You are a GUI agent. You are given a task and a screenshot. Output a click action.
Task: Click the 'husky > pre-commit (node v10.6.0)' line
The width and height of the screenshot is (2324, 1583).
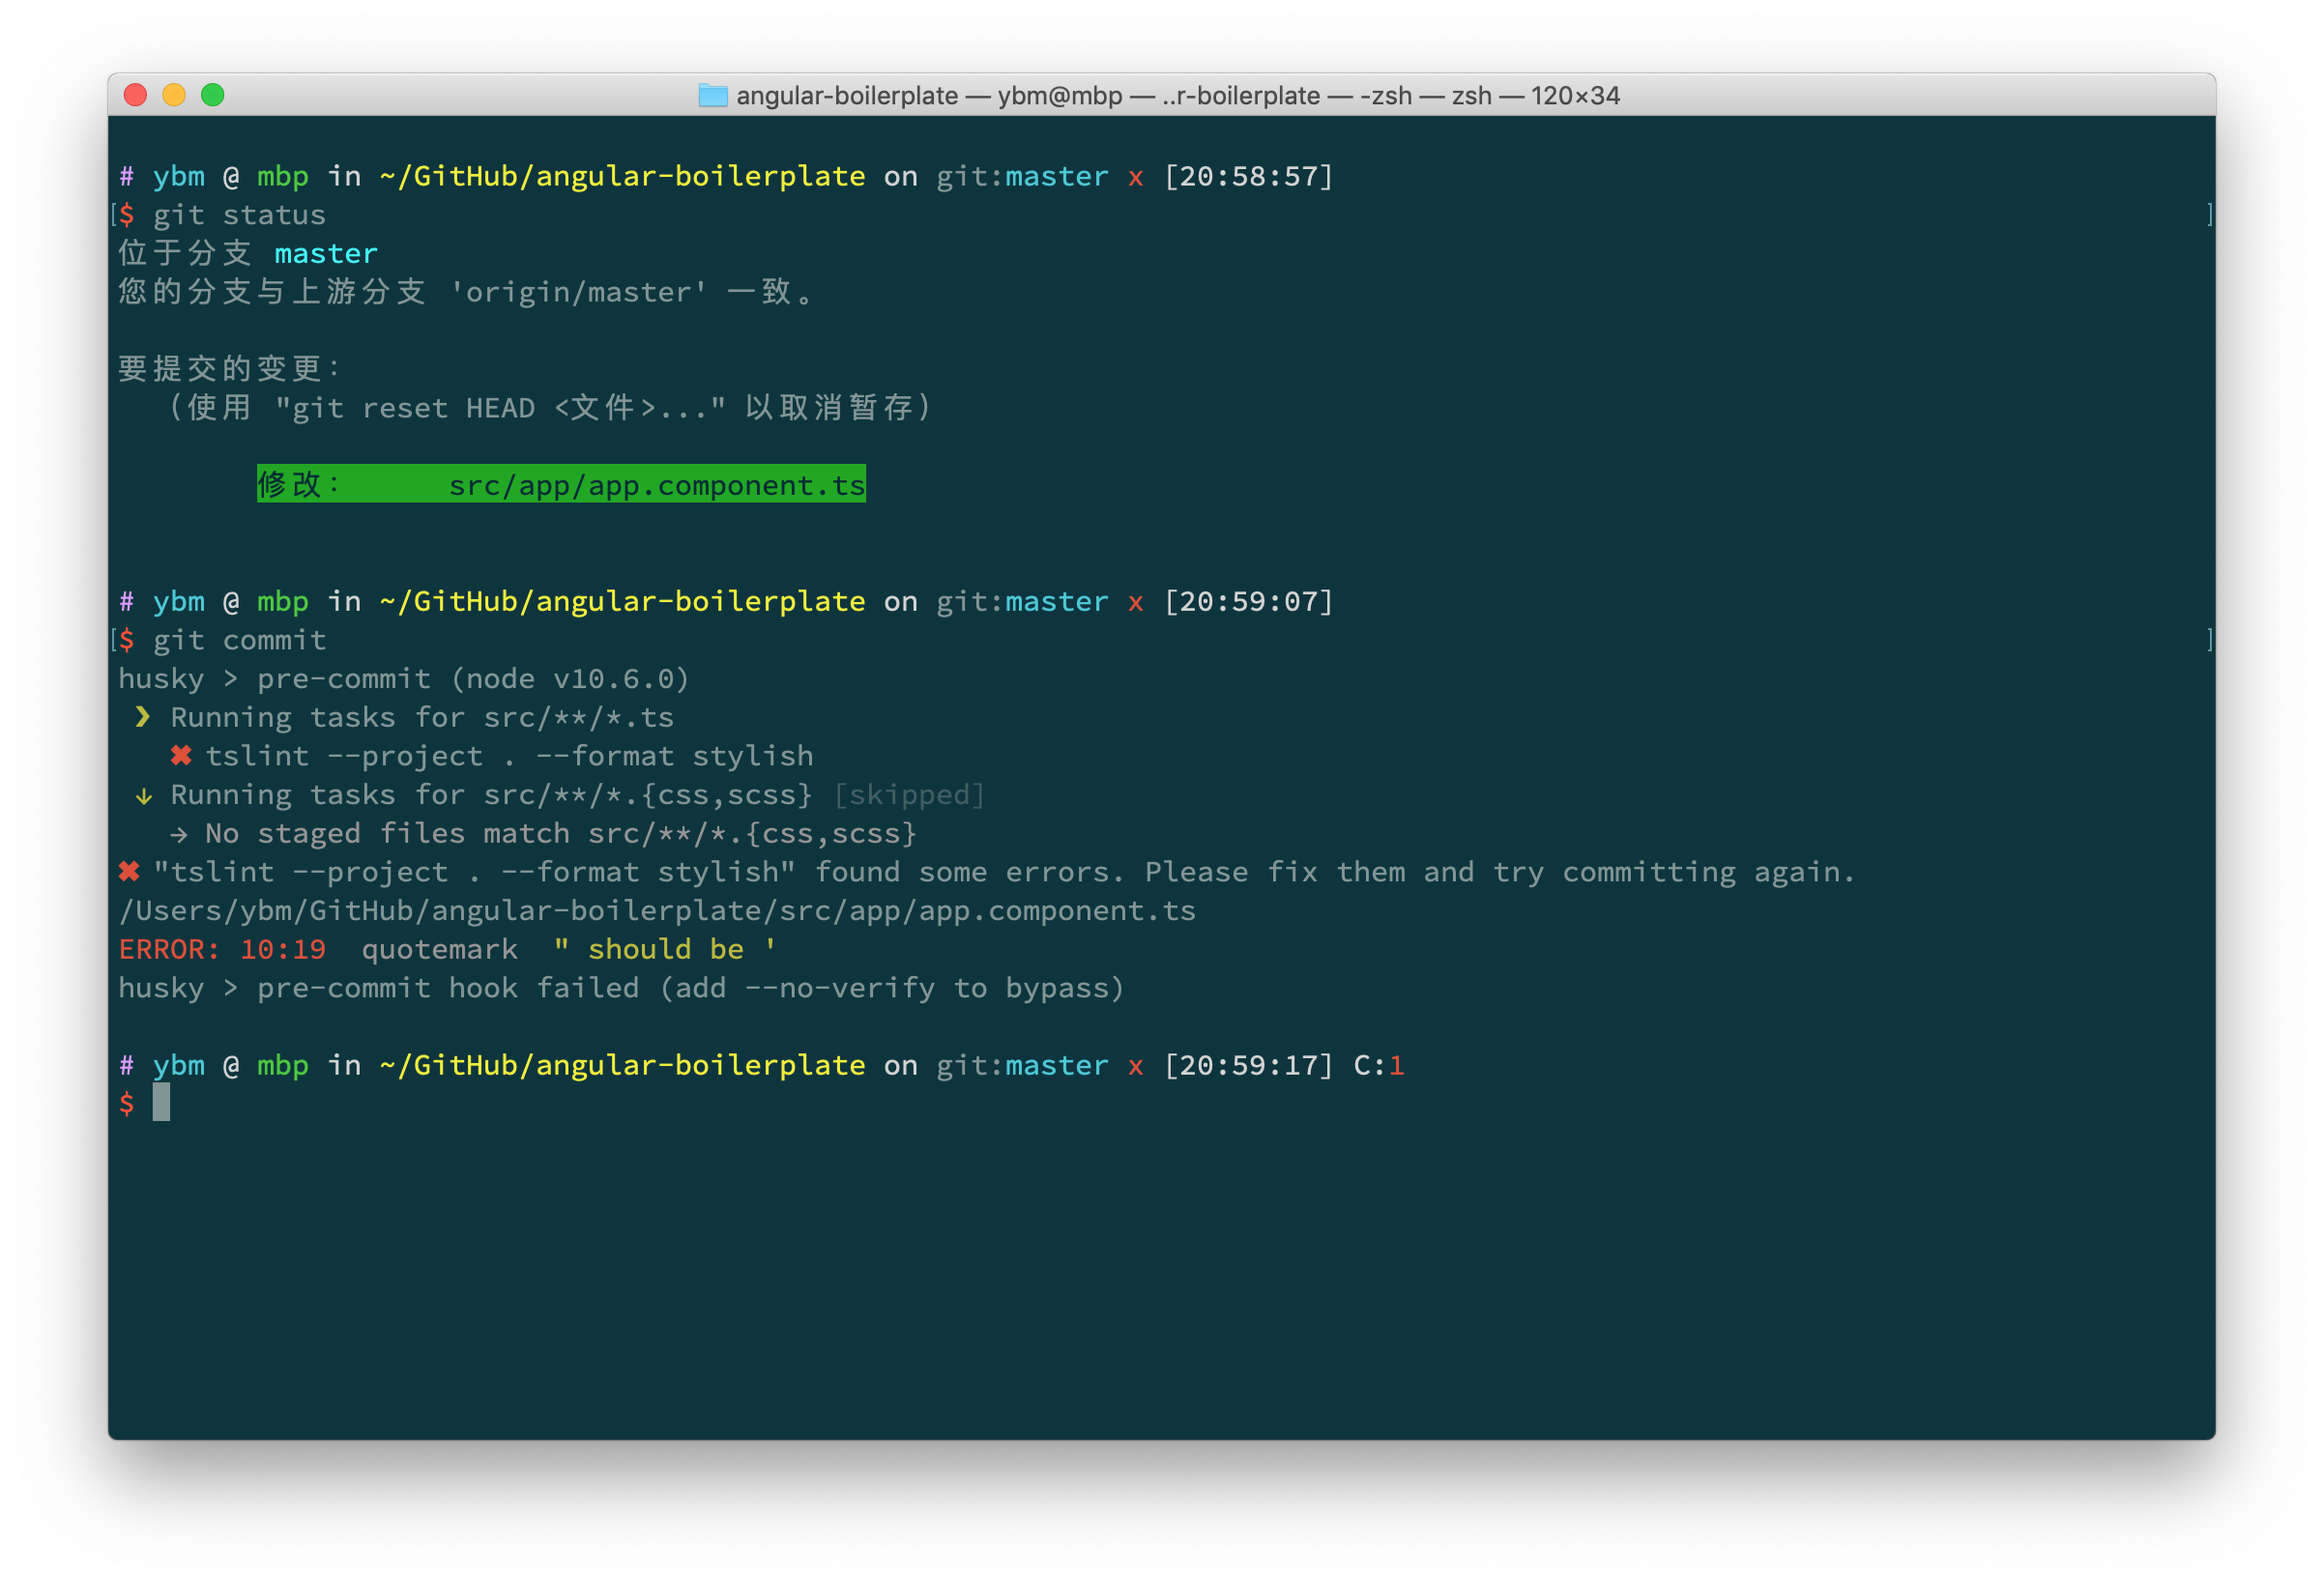point(404,679)
